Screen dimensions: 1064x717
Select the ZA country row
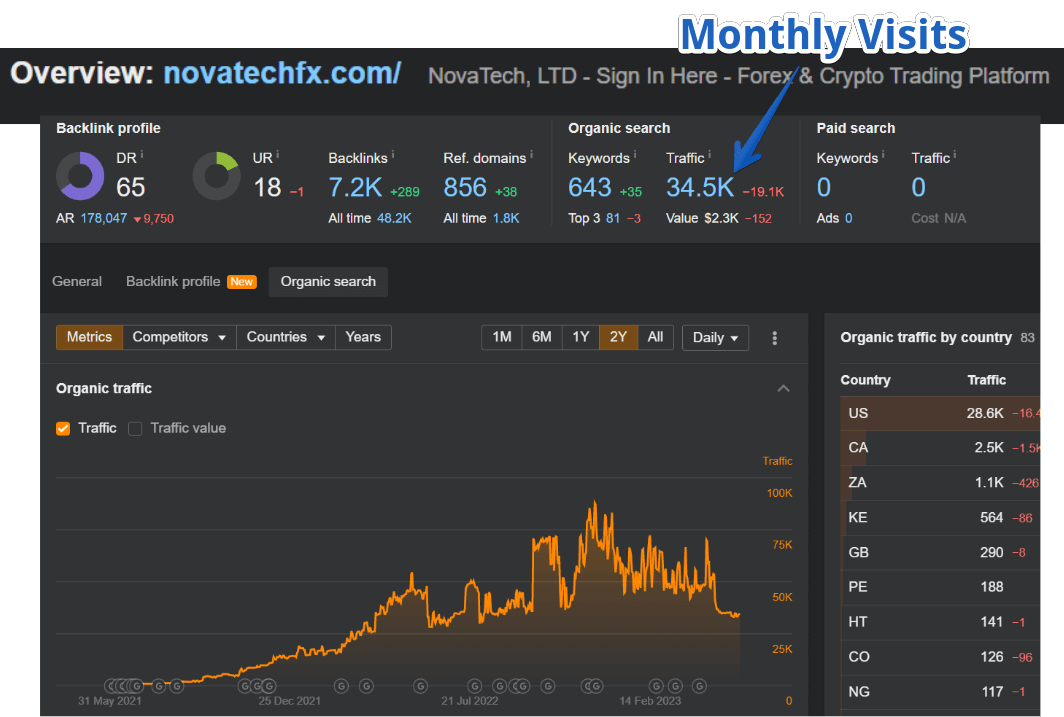[940, 483]
